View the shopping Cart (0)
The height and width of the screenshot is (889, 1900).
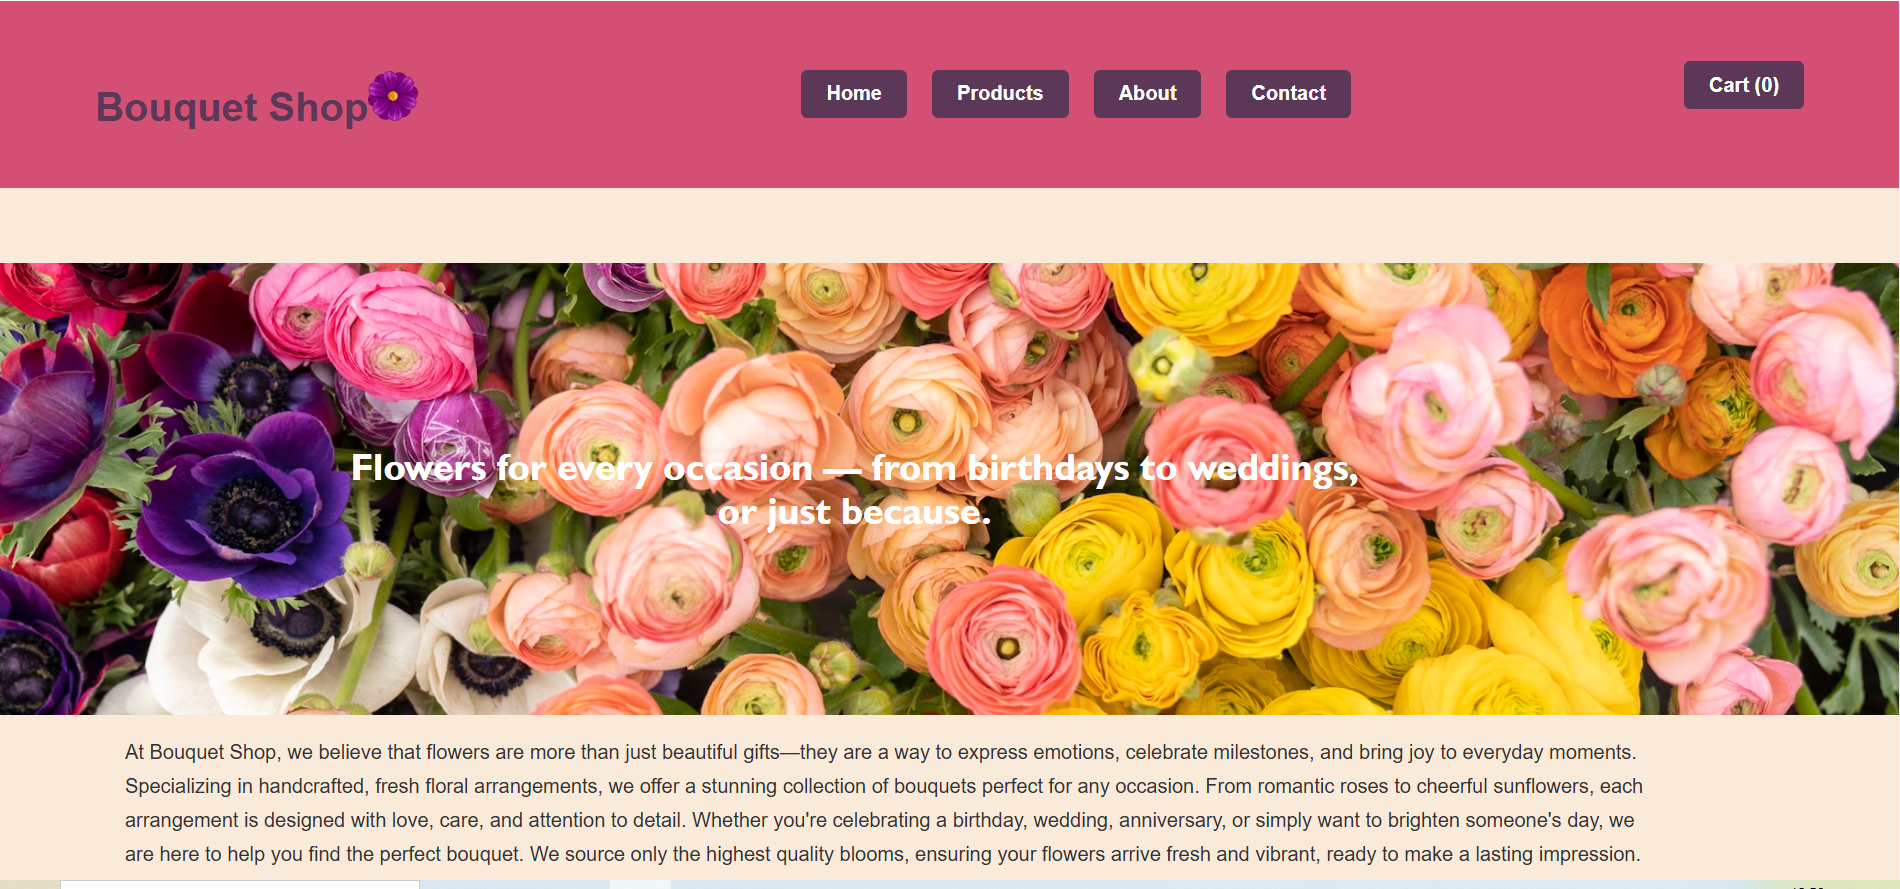pyautogui.click(x=1743, y=85)
